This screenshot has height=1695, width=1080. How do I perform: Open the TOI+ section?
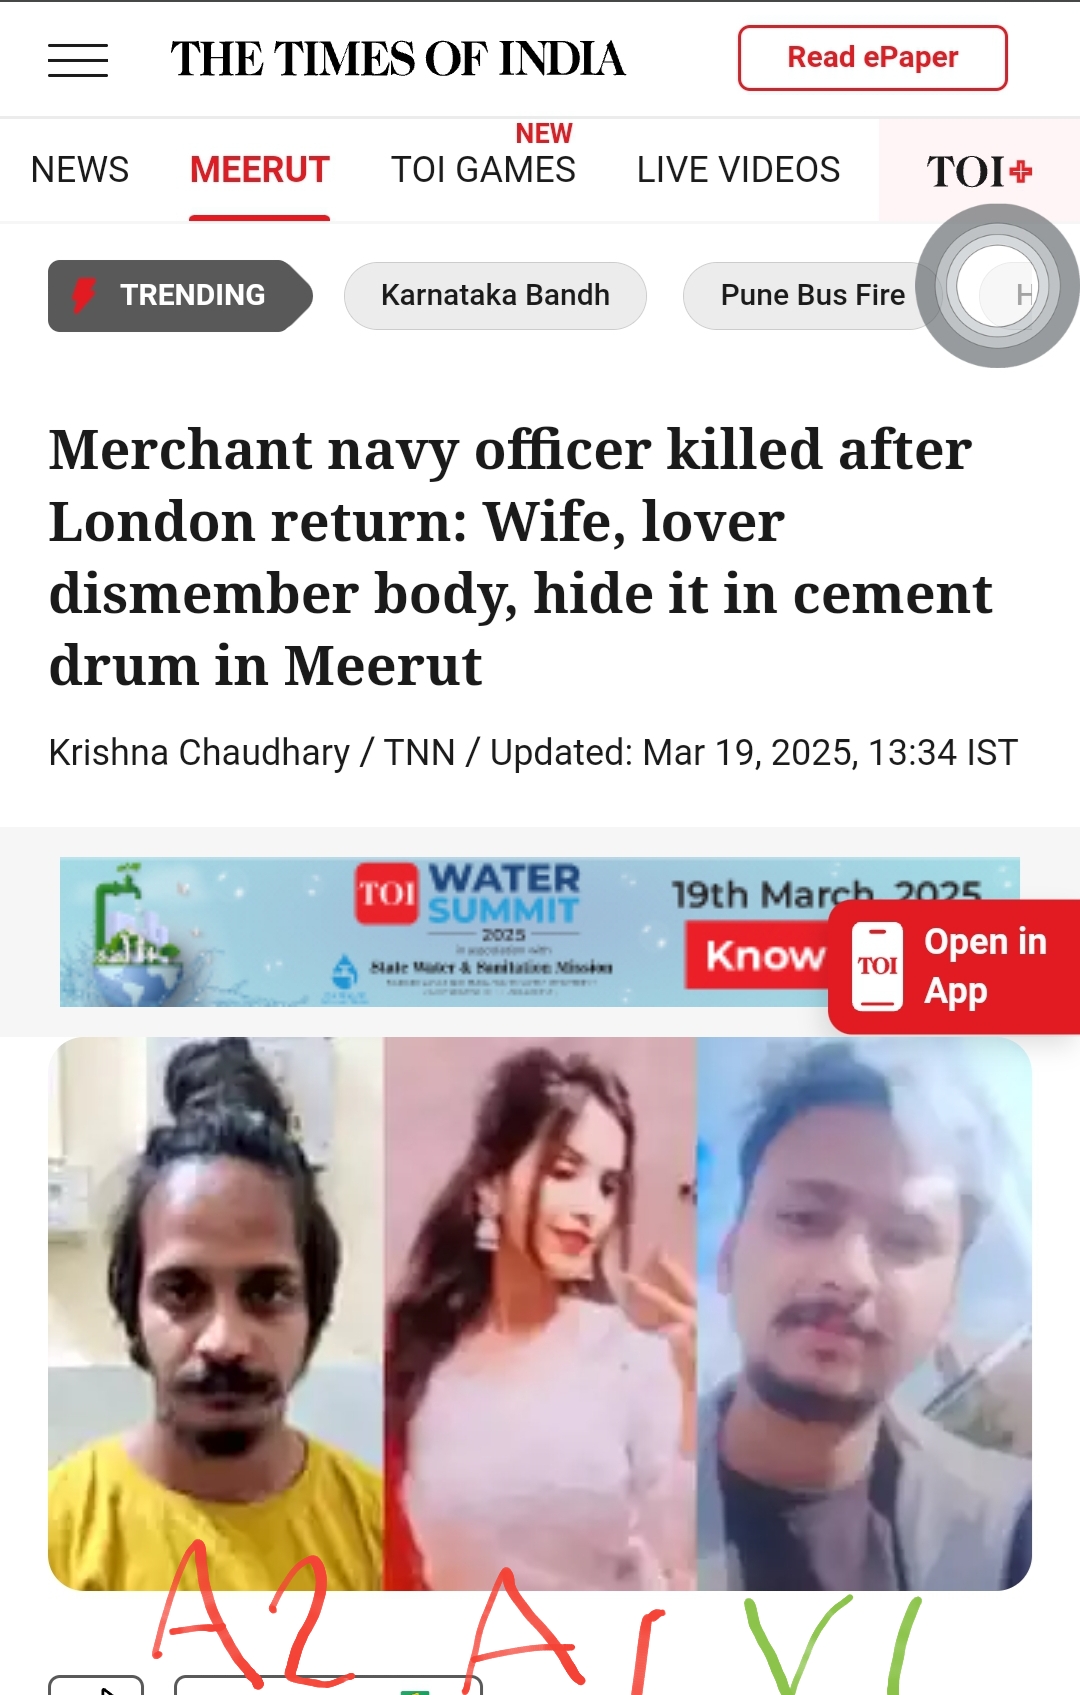979,171
